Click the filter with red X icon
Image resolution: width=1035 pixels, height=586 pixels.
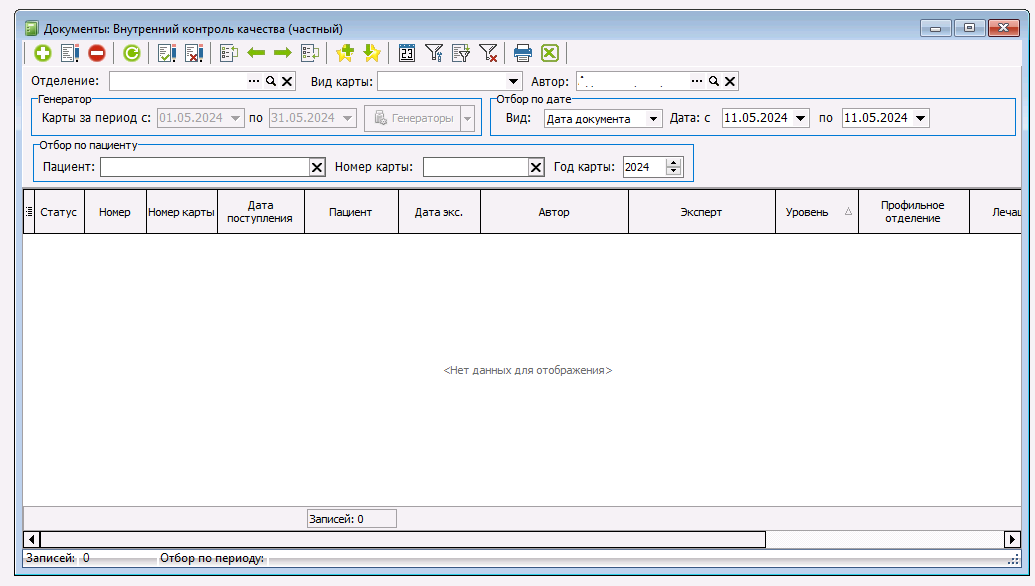pos(488,54)
